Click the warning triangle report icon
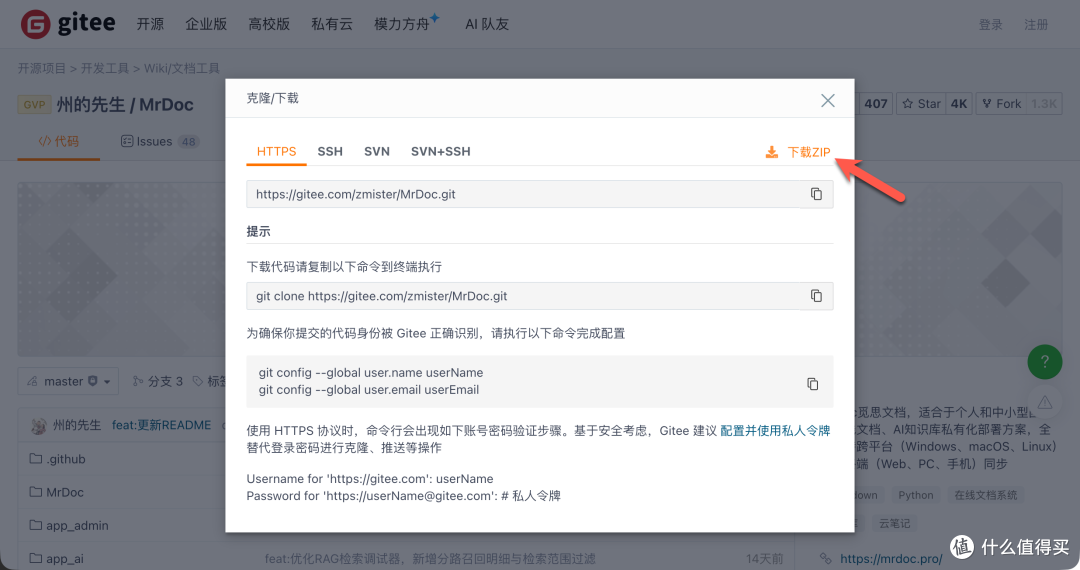Viewport: 1080px width, 570px height. point(1045,403)
